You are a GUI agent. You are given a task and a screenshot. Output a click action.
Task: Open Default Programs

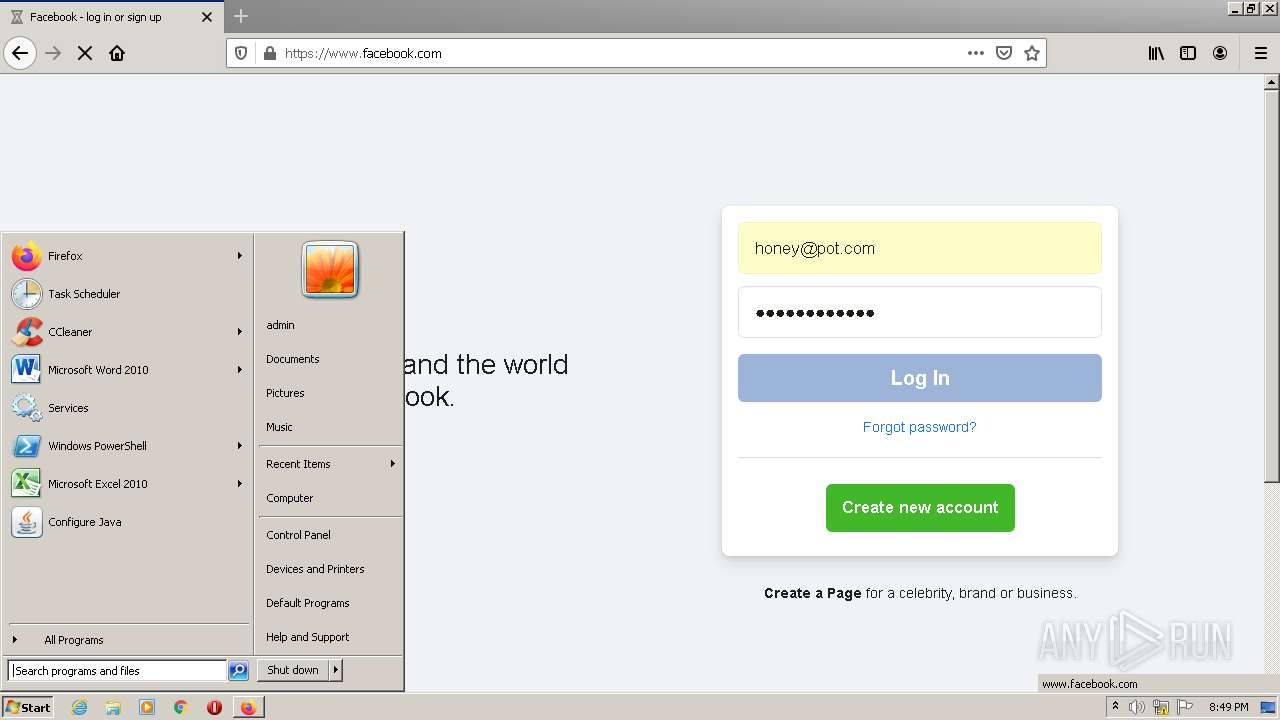pyautogui.click(x=330, y=603)
